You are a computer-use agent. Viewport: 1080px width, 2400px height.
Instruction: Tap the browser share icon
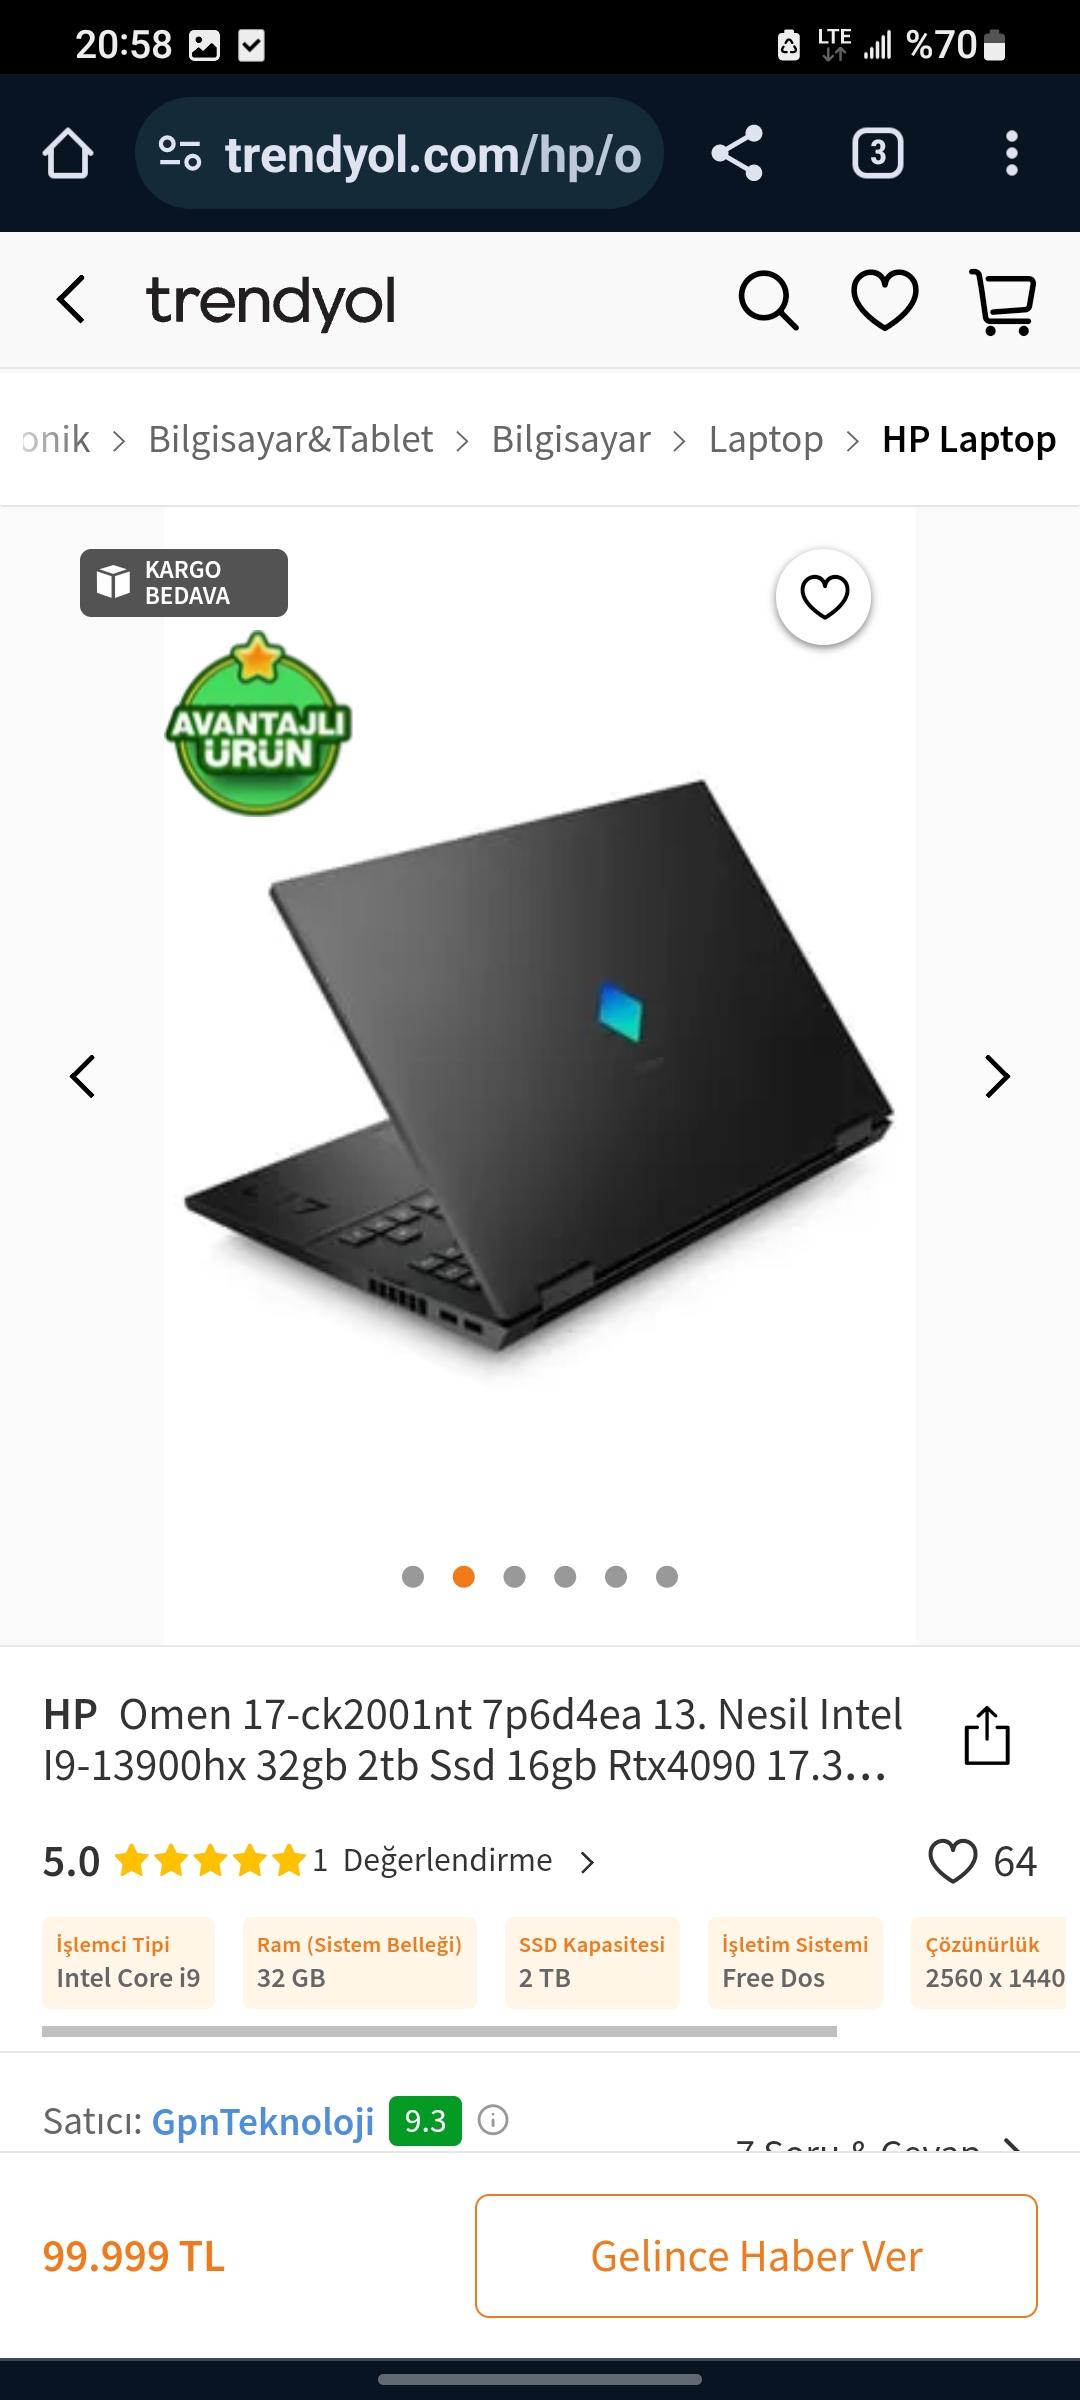click(x=737, y=154)
